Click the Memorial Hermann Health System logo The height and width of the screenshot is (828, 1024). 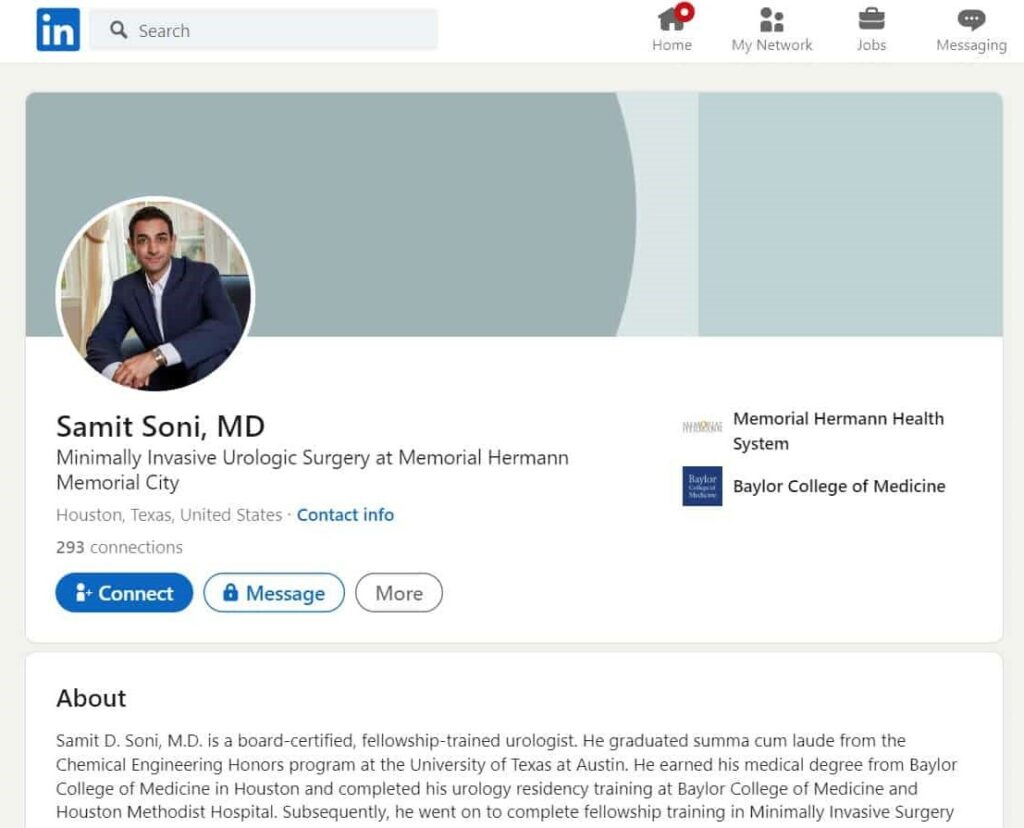click(702, 427)
